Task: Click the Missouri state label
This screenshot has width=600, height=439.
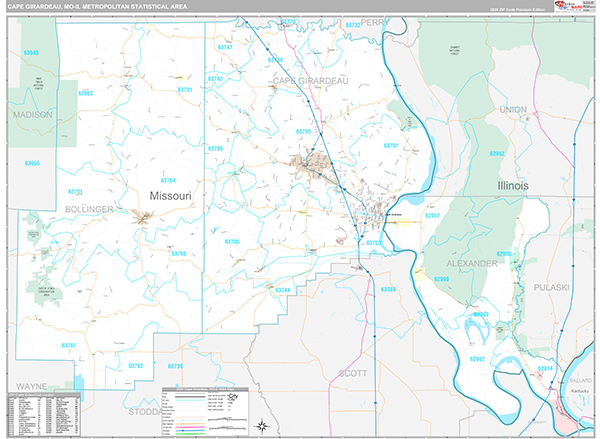Action: (170, 195)
